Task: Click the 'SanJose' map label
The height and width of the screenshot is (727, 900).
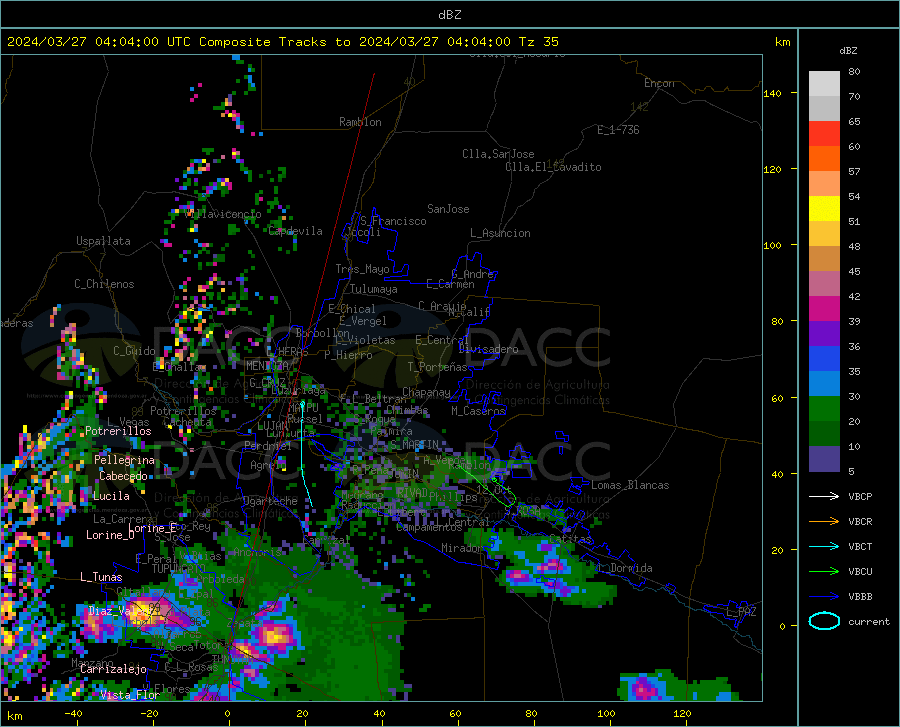Action: tap(448, 209)
